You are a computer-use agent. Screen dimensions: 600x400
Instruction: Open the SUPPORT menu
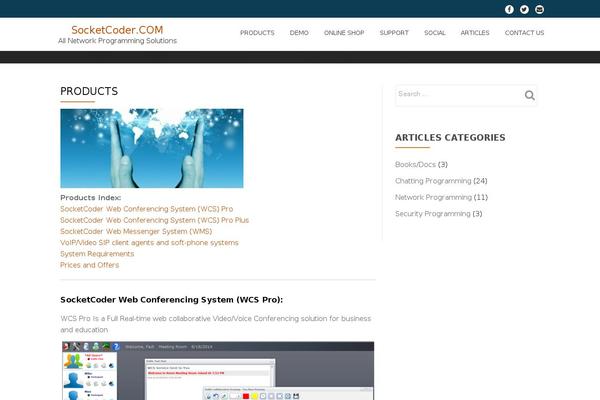[394, 33]
